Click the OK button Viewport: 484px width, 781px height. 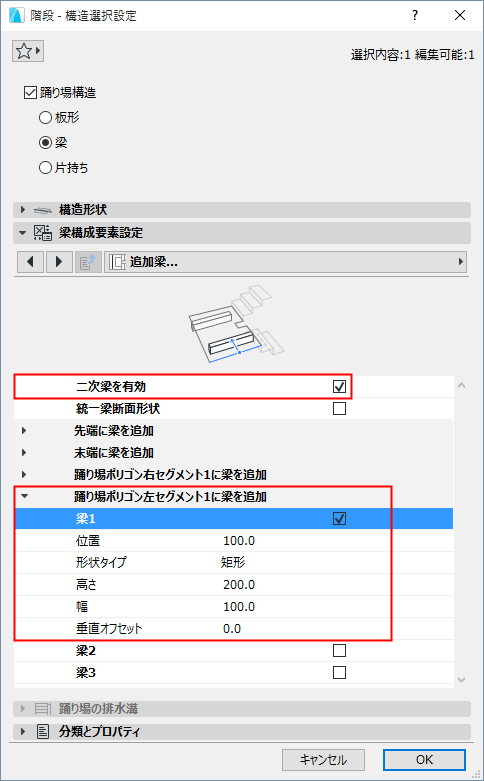tap(424, 760)
